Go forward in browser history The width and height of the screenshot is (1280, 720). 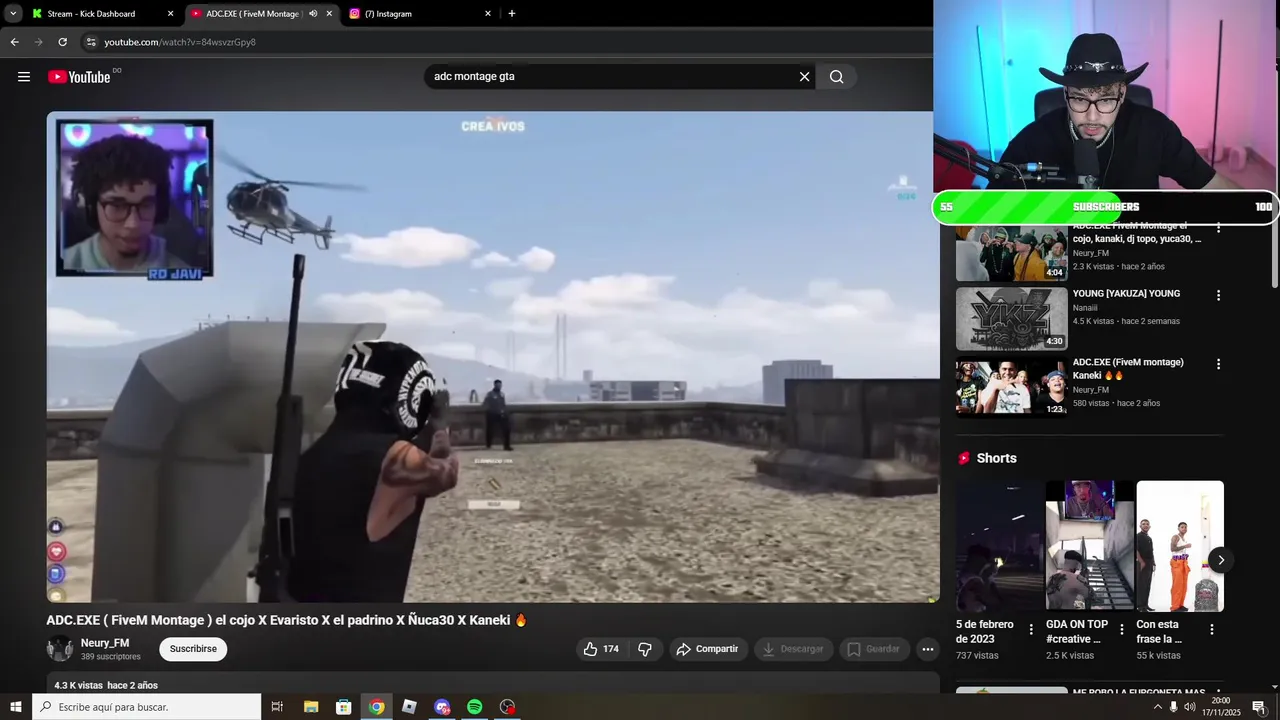tap(38, 42)
